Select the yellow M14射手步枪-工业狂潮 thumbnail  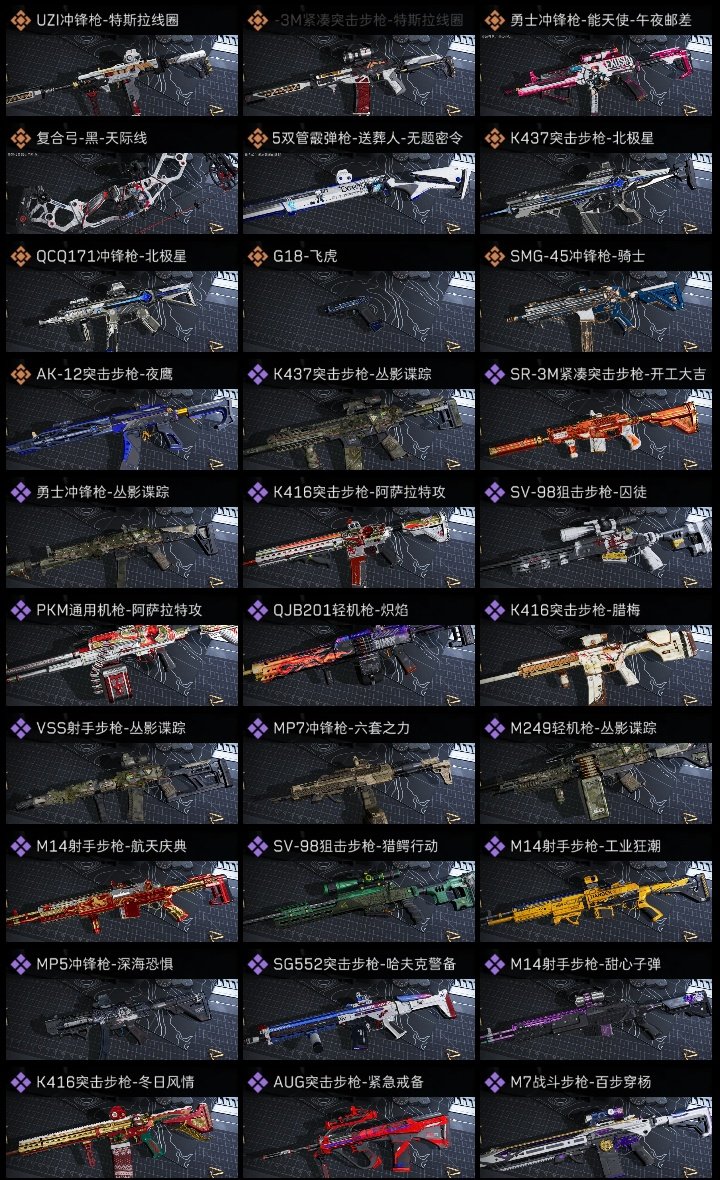[x=596, y=901]
